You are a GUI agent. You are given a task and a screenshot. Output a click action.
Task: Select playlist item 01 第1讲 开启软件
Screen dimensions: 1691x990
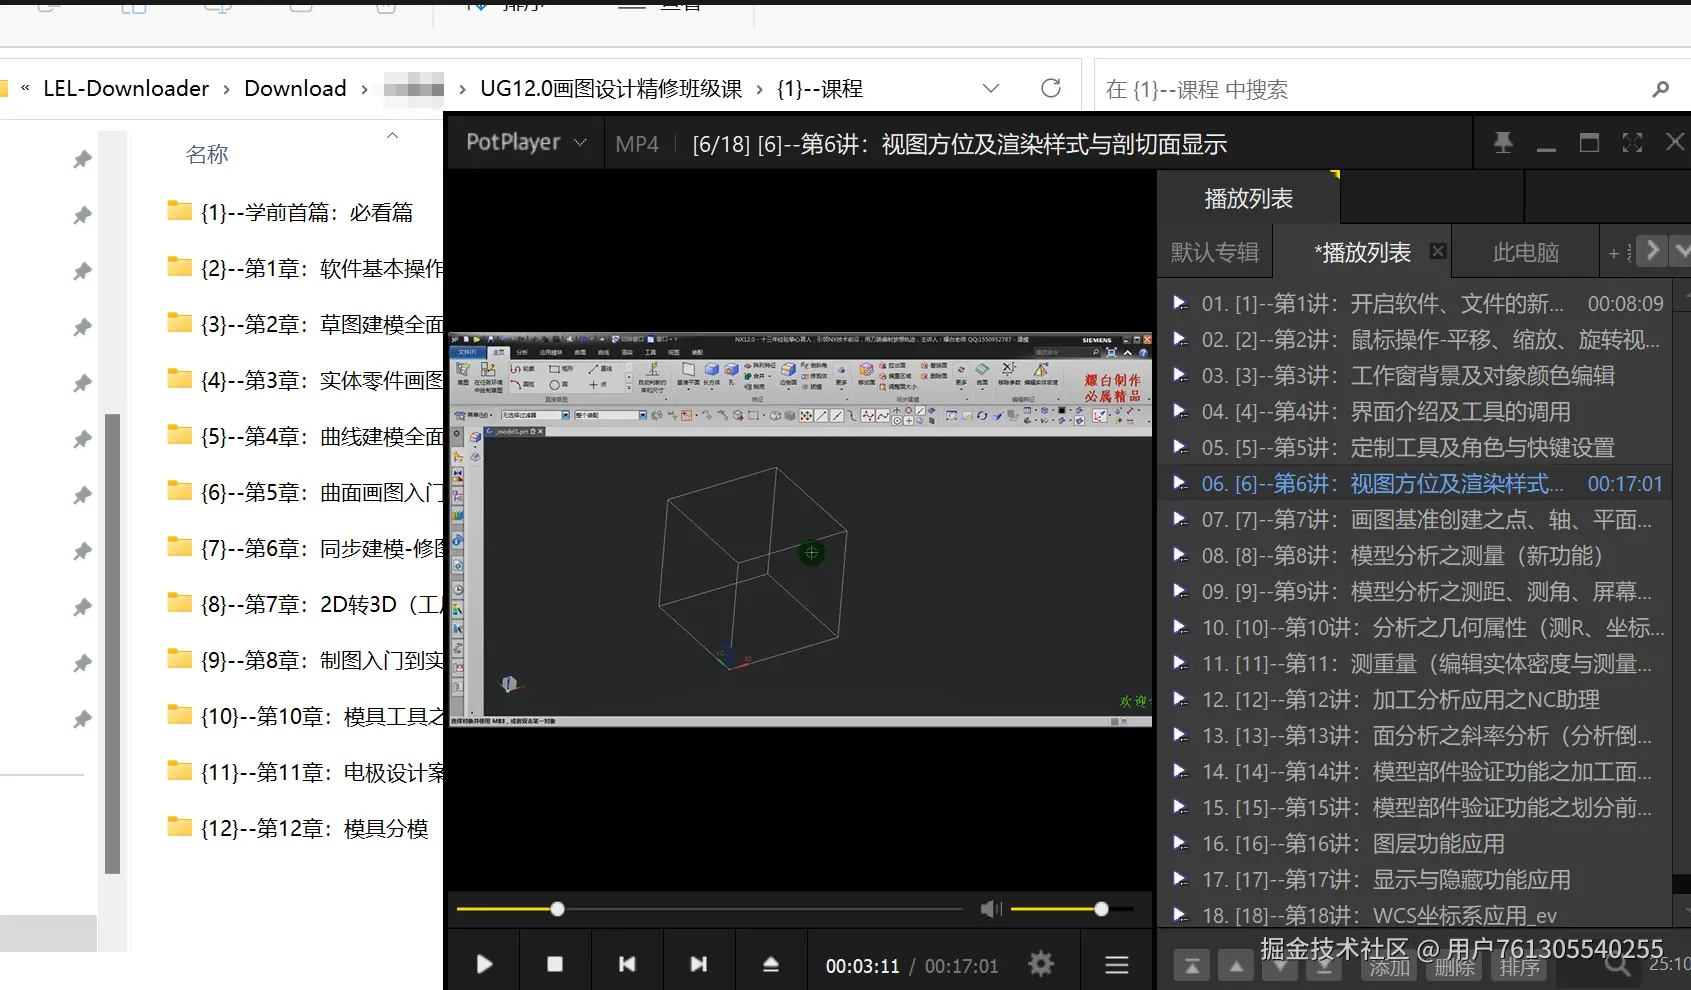[1380, 303]
